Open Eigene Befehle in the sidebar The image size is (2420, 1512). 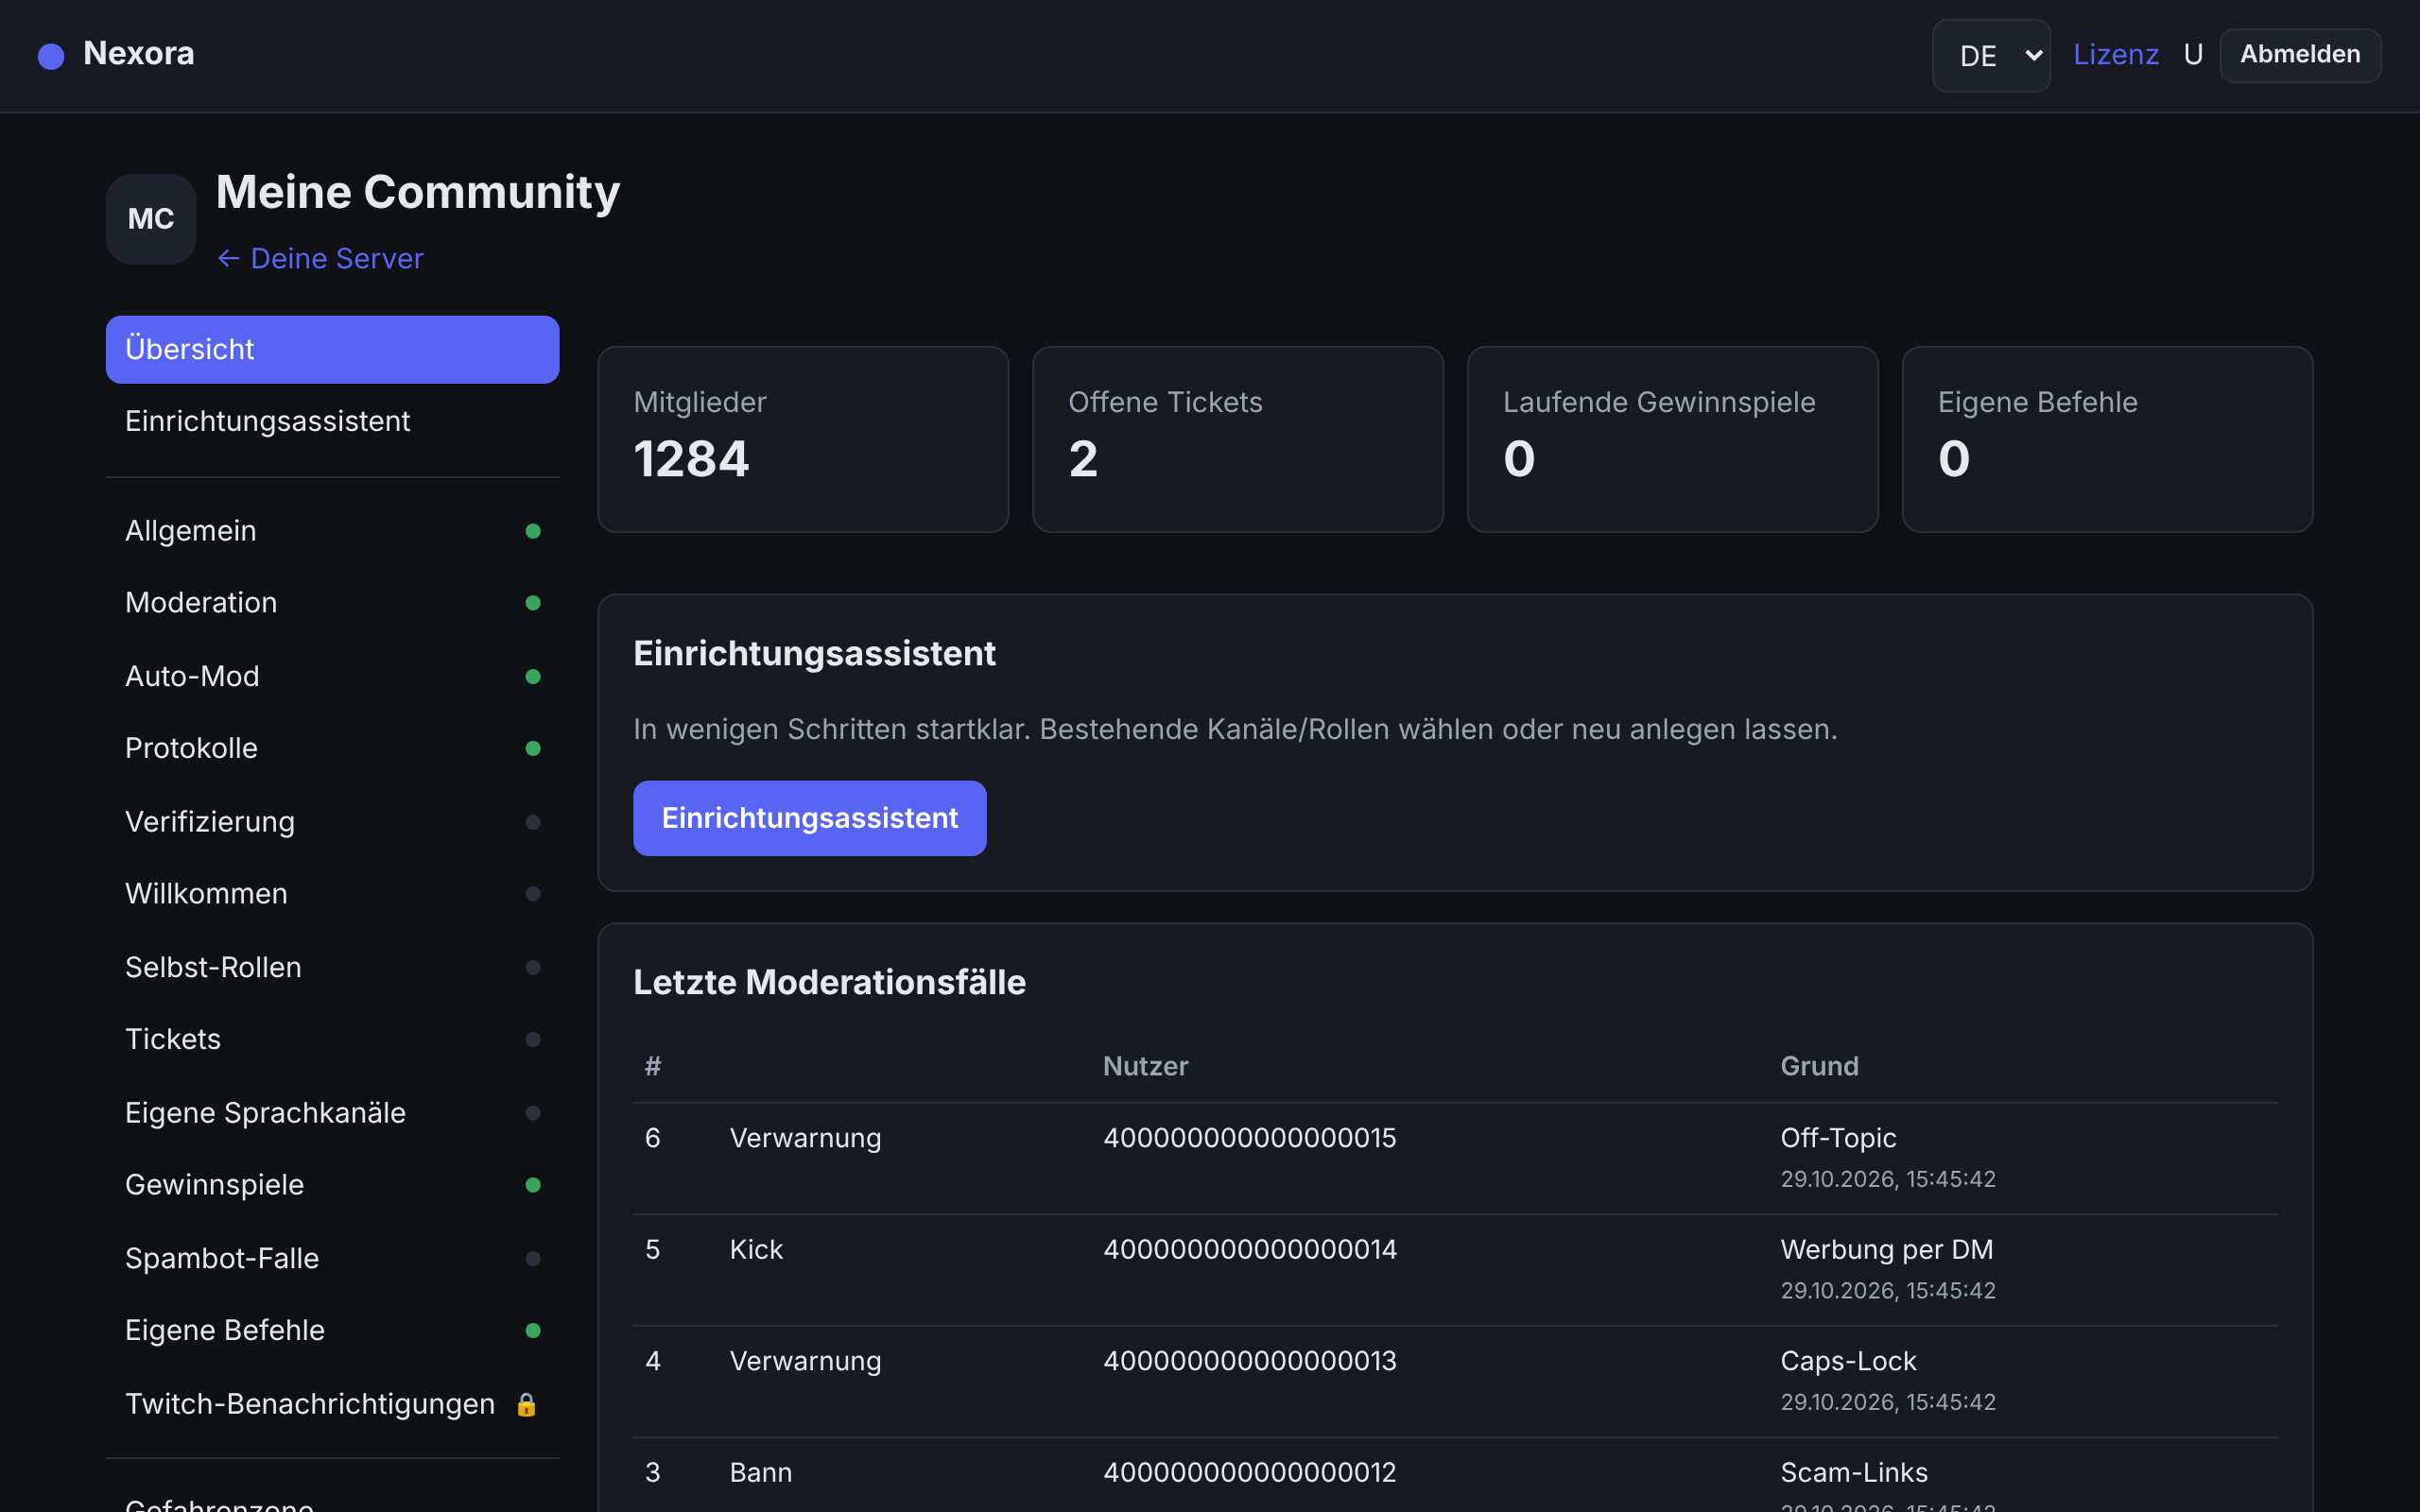(332, 1331)
